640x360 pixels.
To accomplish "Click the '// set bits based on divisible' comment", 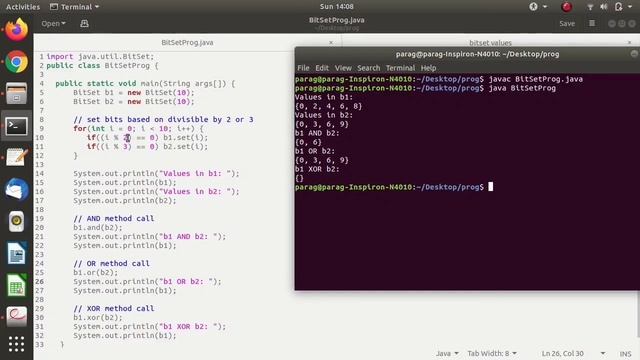I will point(163,119).
